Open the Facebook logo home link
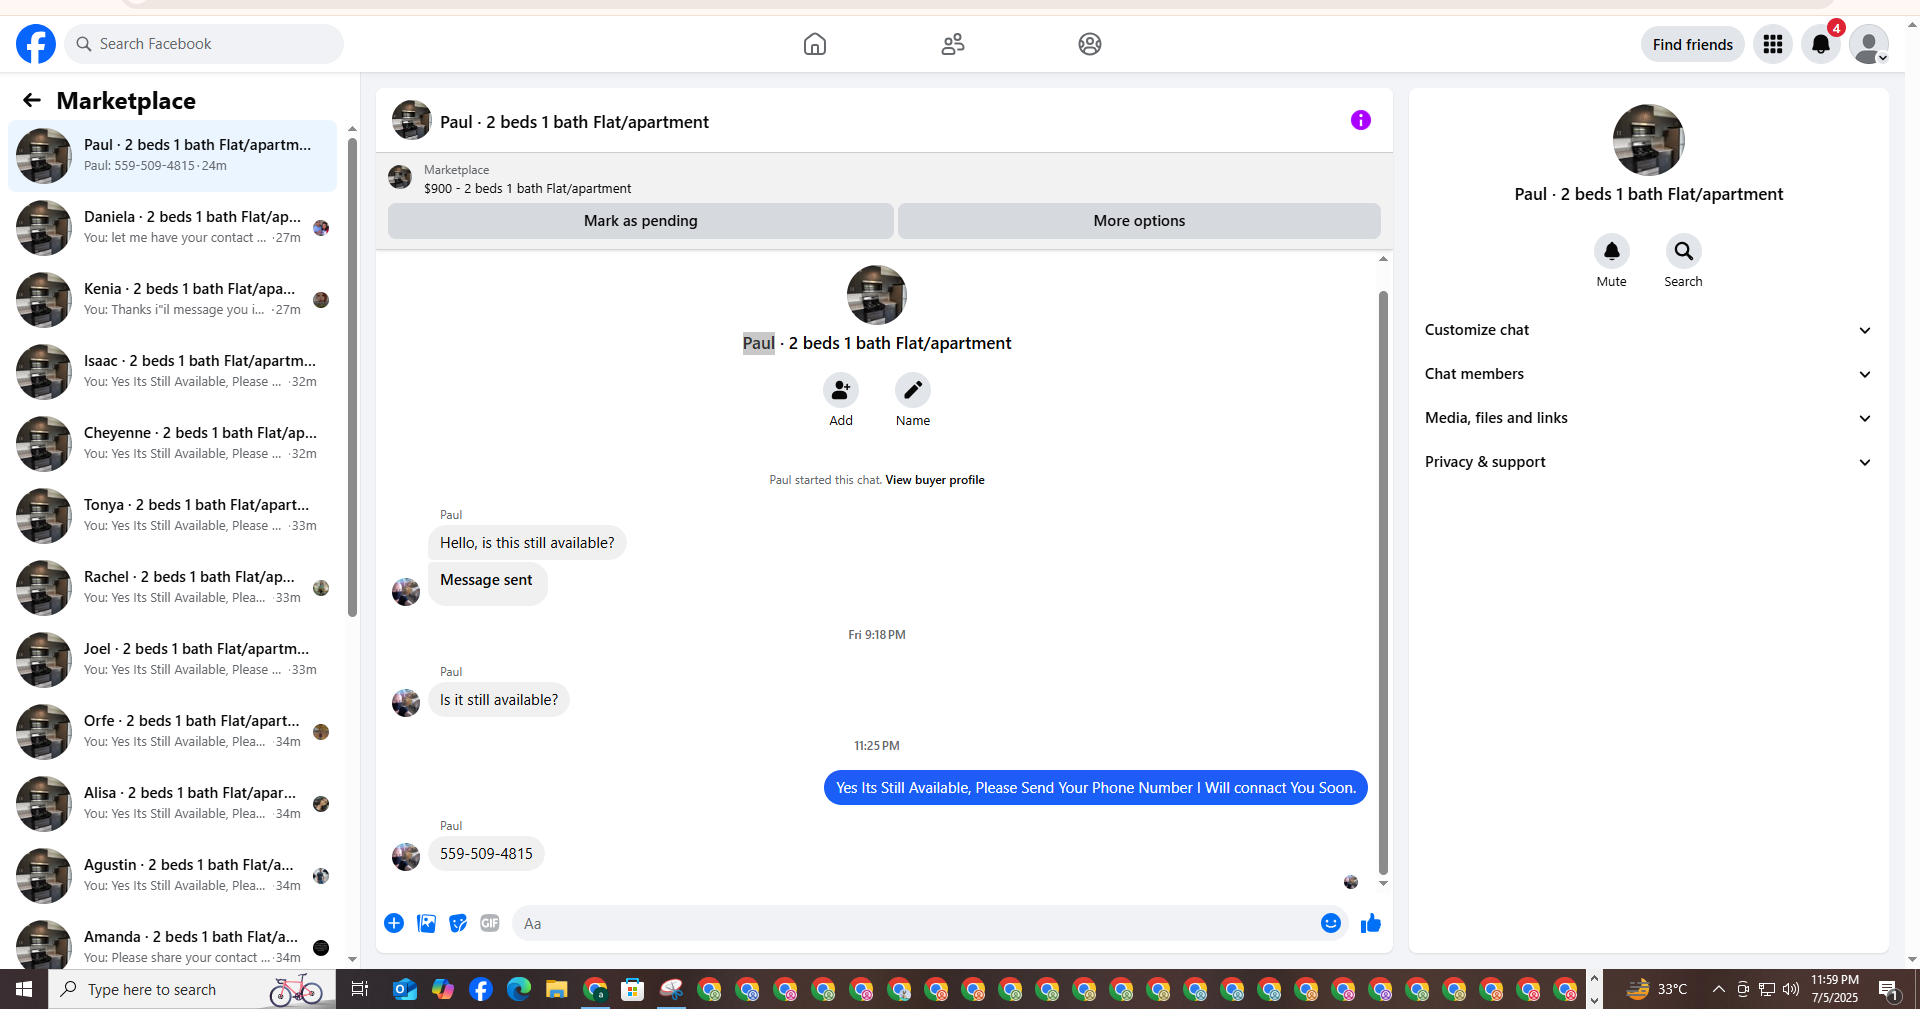1920x1009 pixels. click(36, 44)
